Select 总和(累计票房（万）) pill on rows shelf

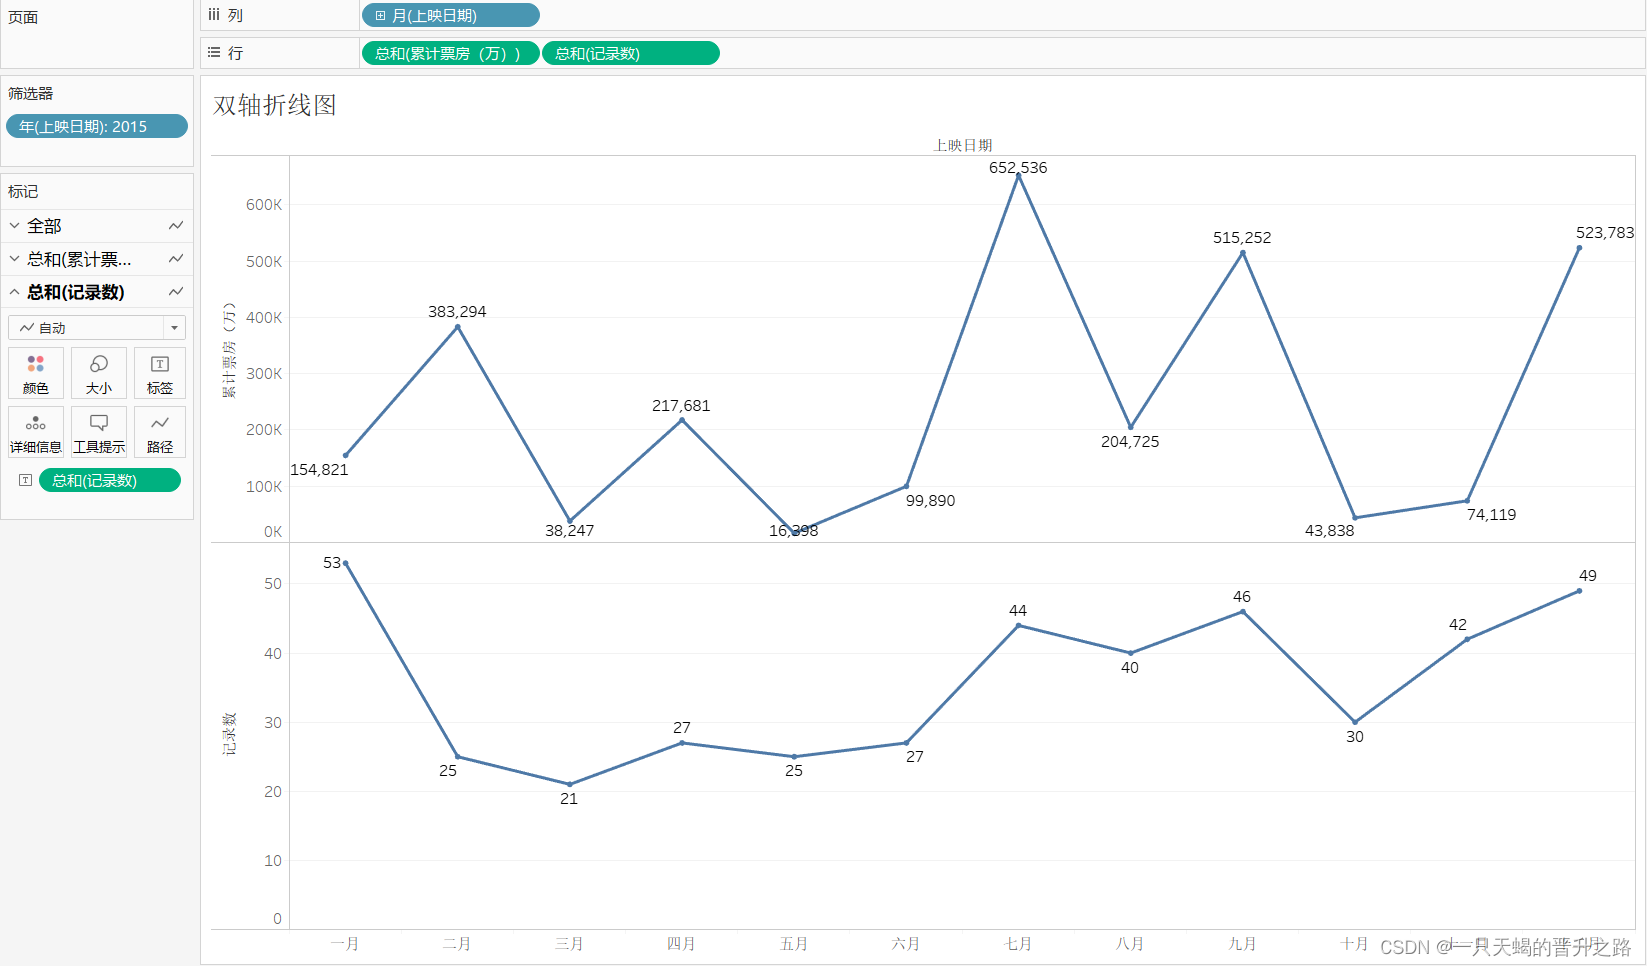(x=450, y=53)
